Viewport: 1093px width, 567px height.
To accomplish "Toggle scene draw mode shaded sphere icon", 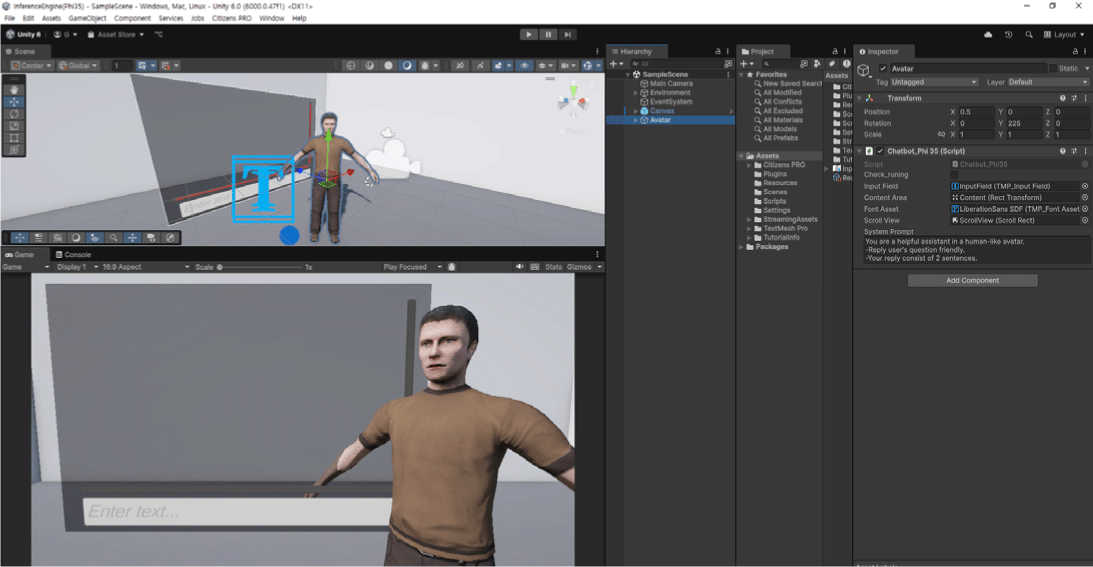I will [388, 66].
